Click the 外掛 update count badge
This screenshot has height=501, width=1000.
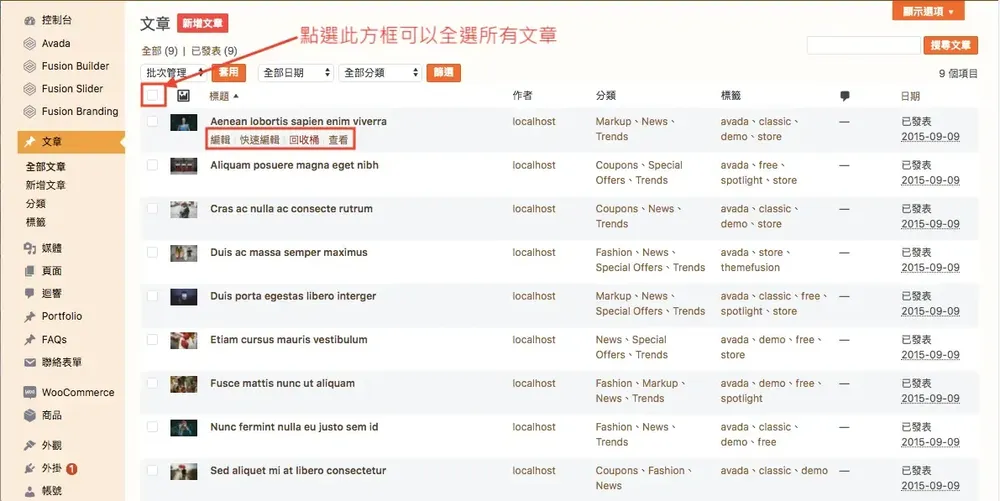point(71,468)
